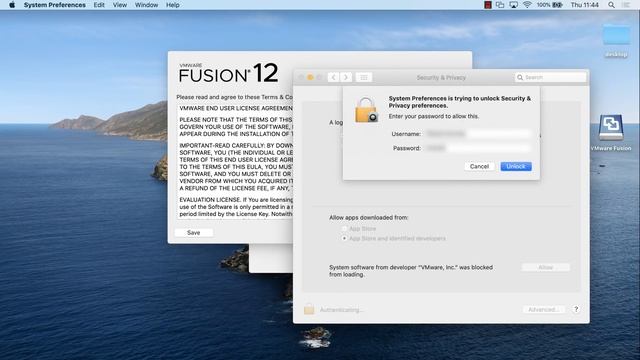The height and width of the screenshot is (360, 640).
Task: Go forward in Security & Privacy window
Action: [346, 77]
